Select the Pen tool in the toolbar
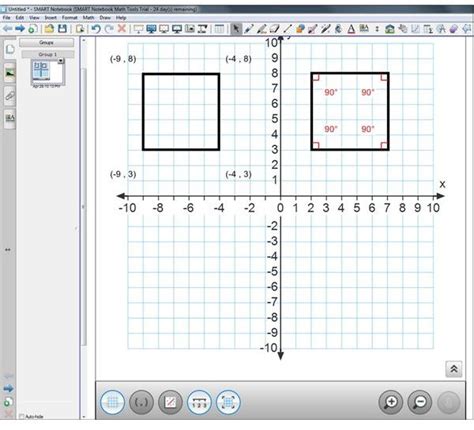474x430 pixels. (249, 29)
